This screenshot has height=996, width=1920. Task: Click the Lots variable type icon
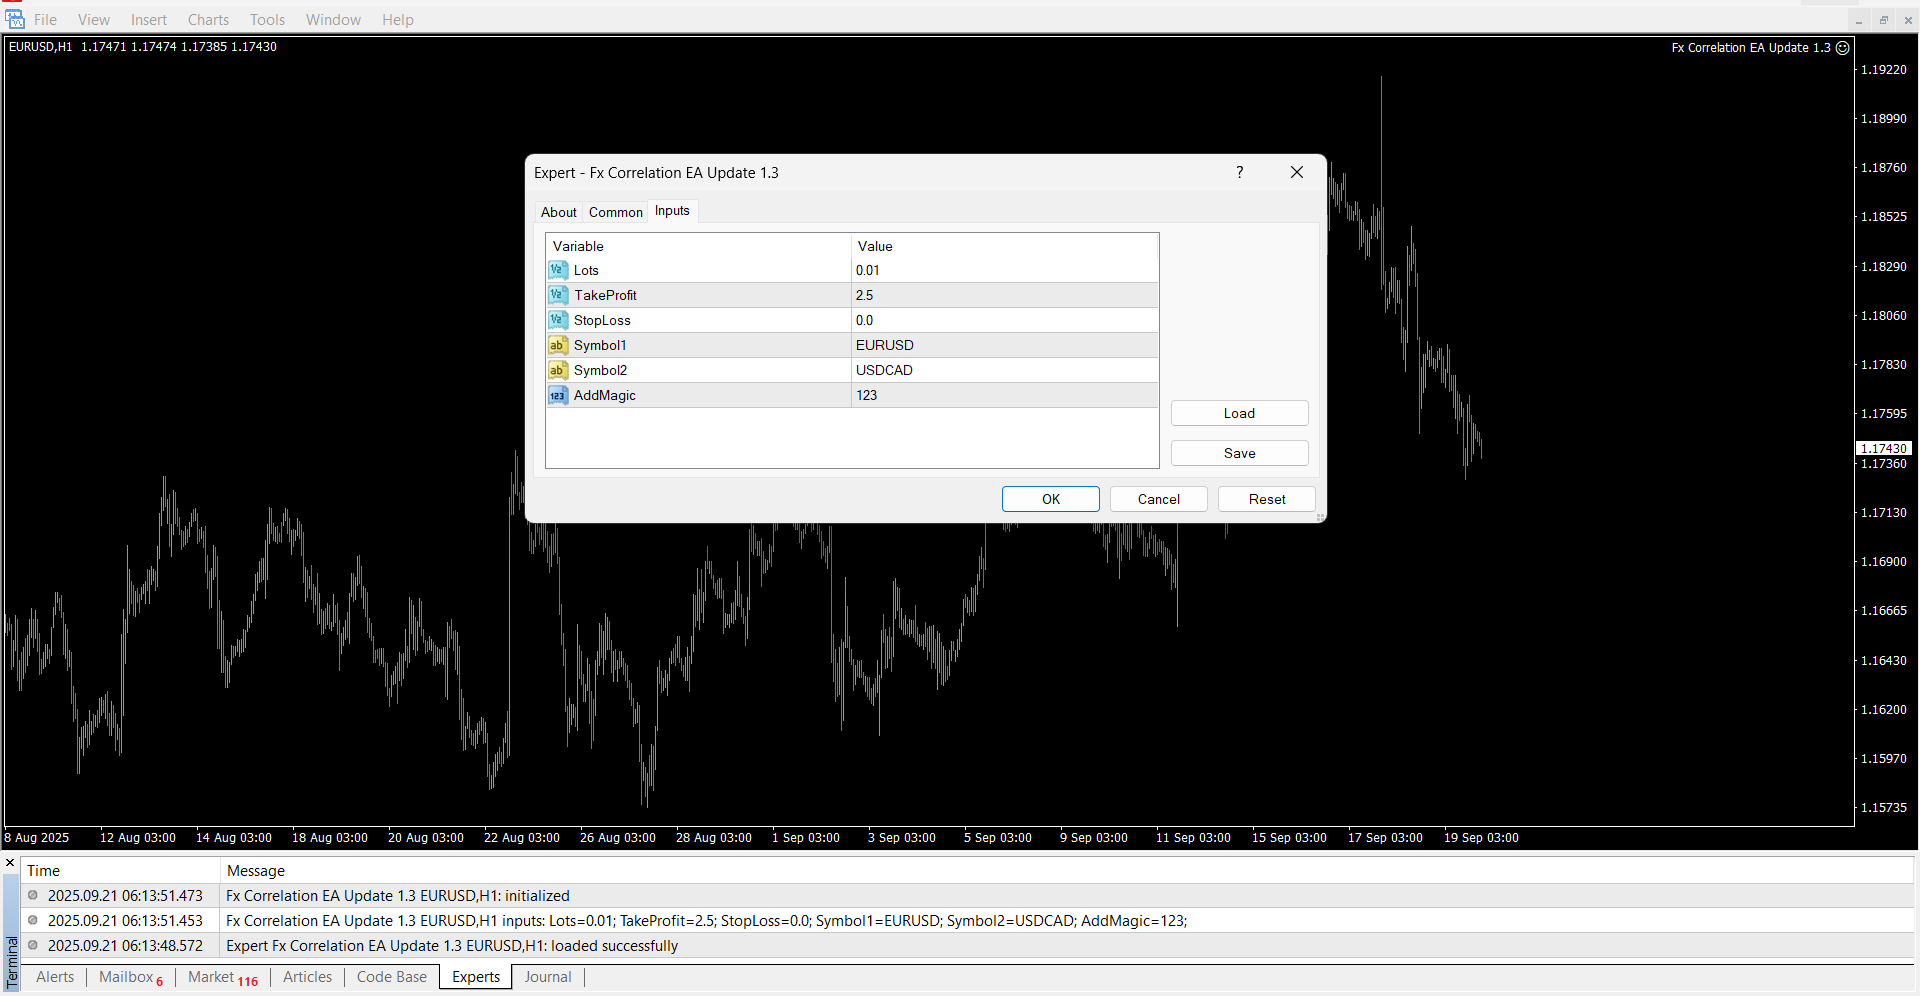557,270
